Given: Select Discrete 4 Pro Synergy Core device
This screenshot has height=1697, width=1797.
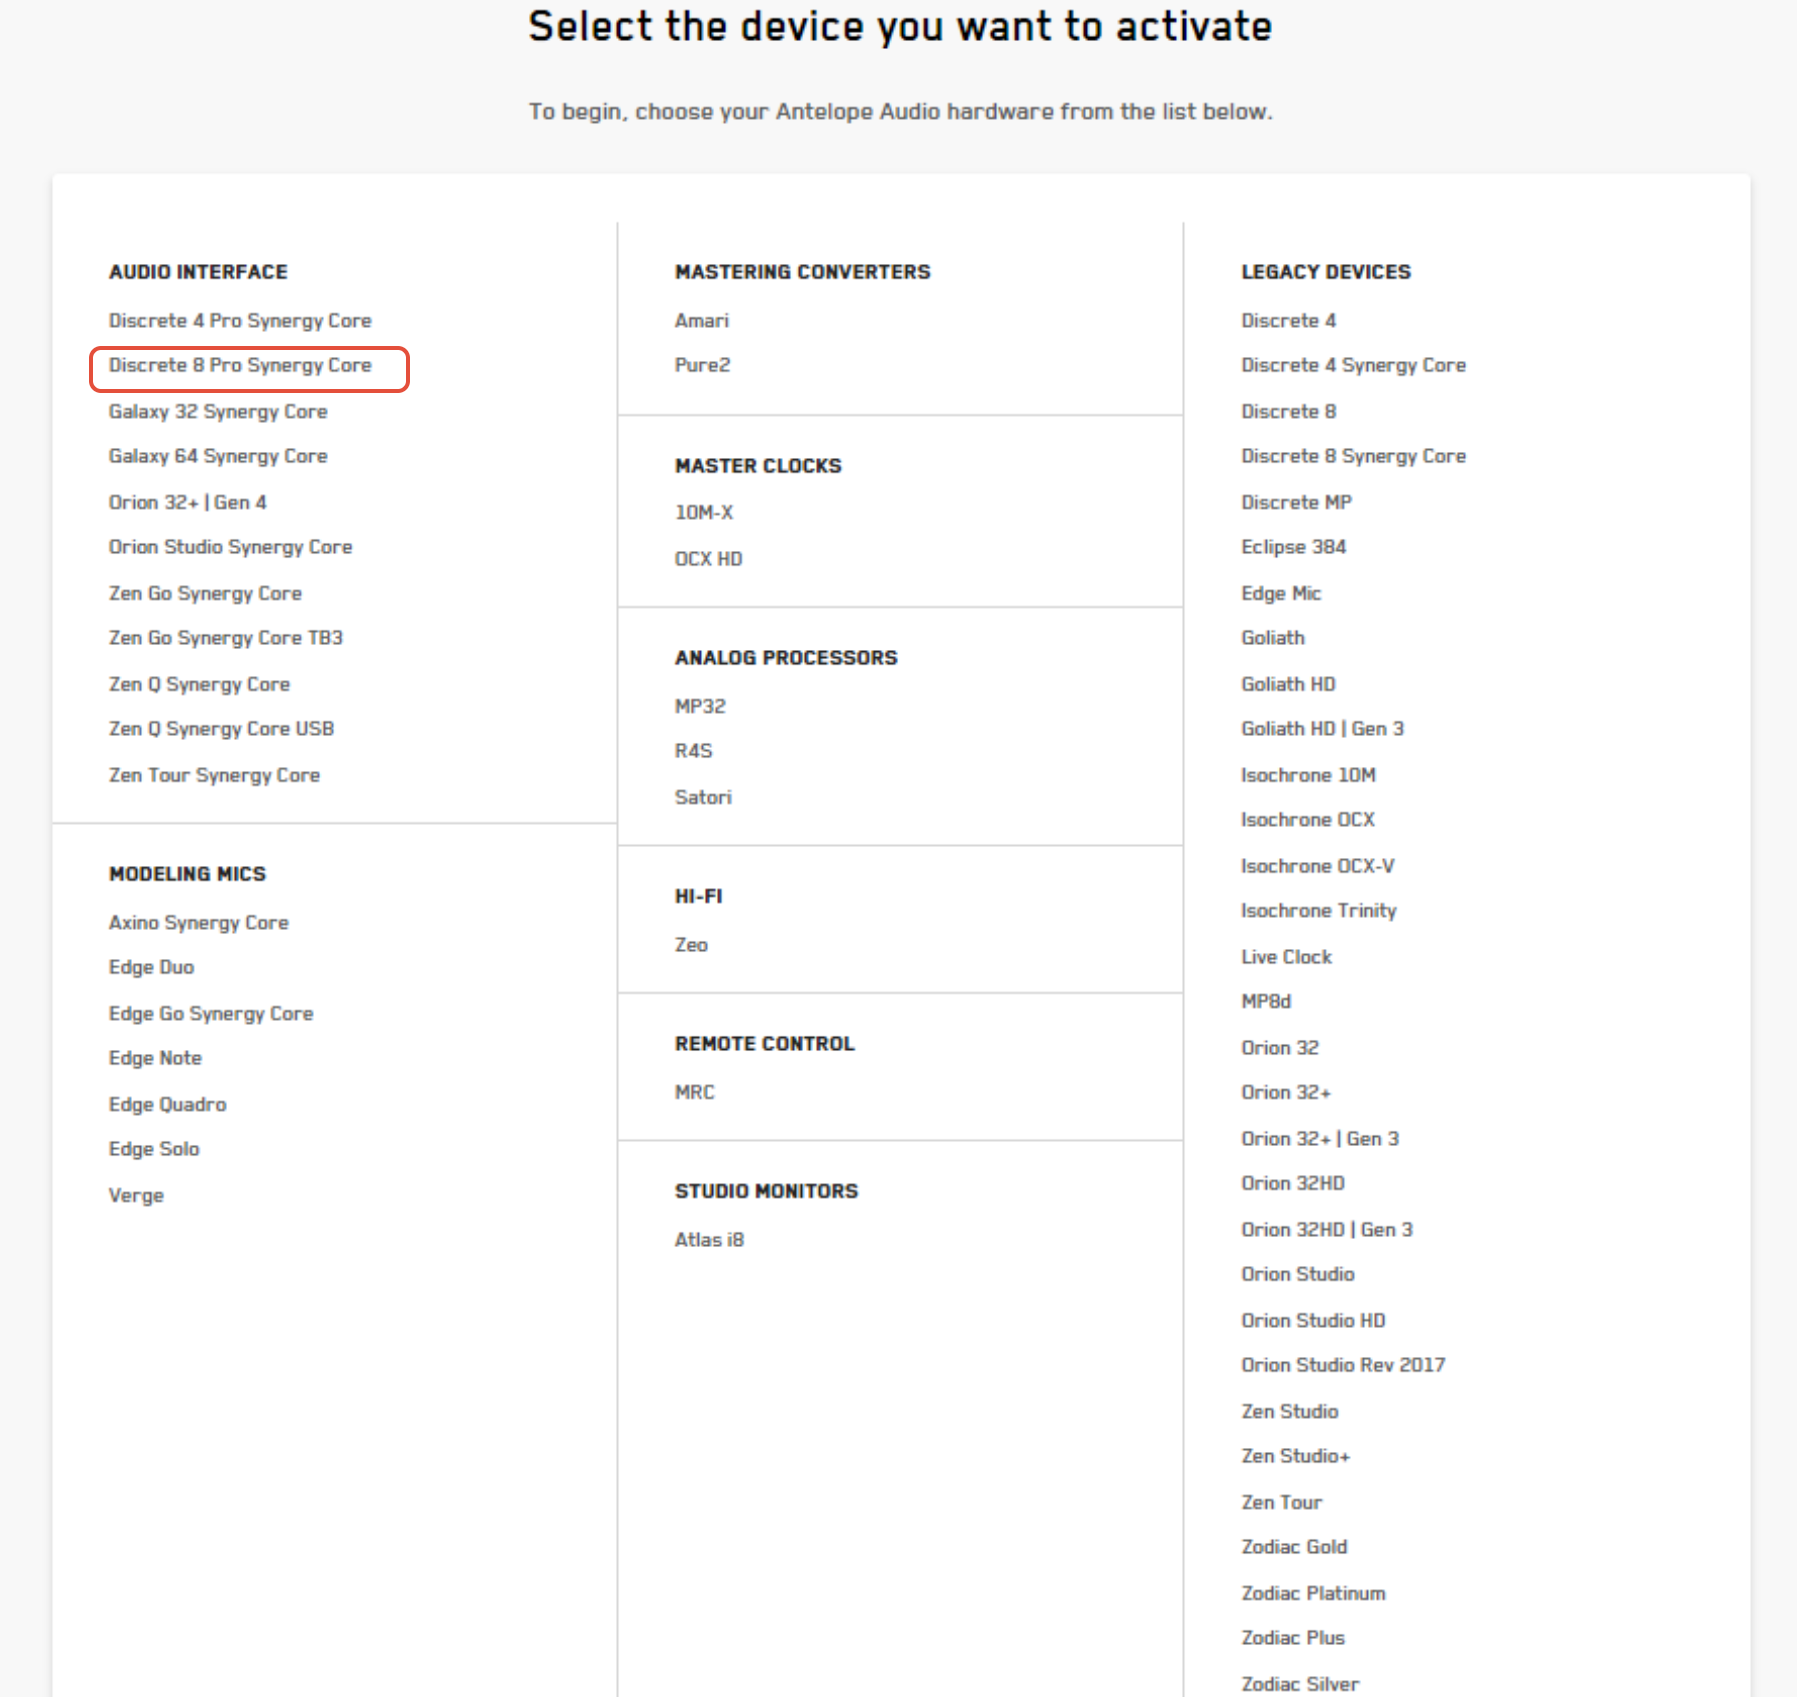Looking at the screenshot, I should (240, 321).
